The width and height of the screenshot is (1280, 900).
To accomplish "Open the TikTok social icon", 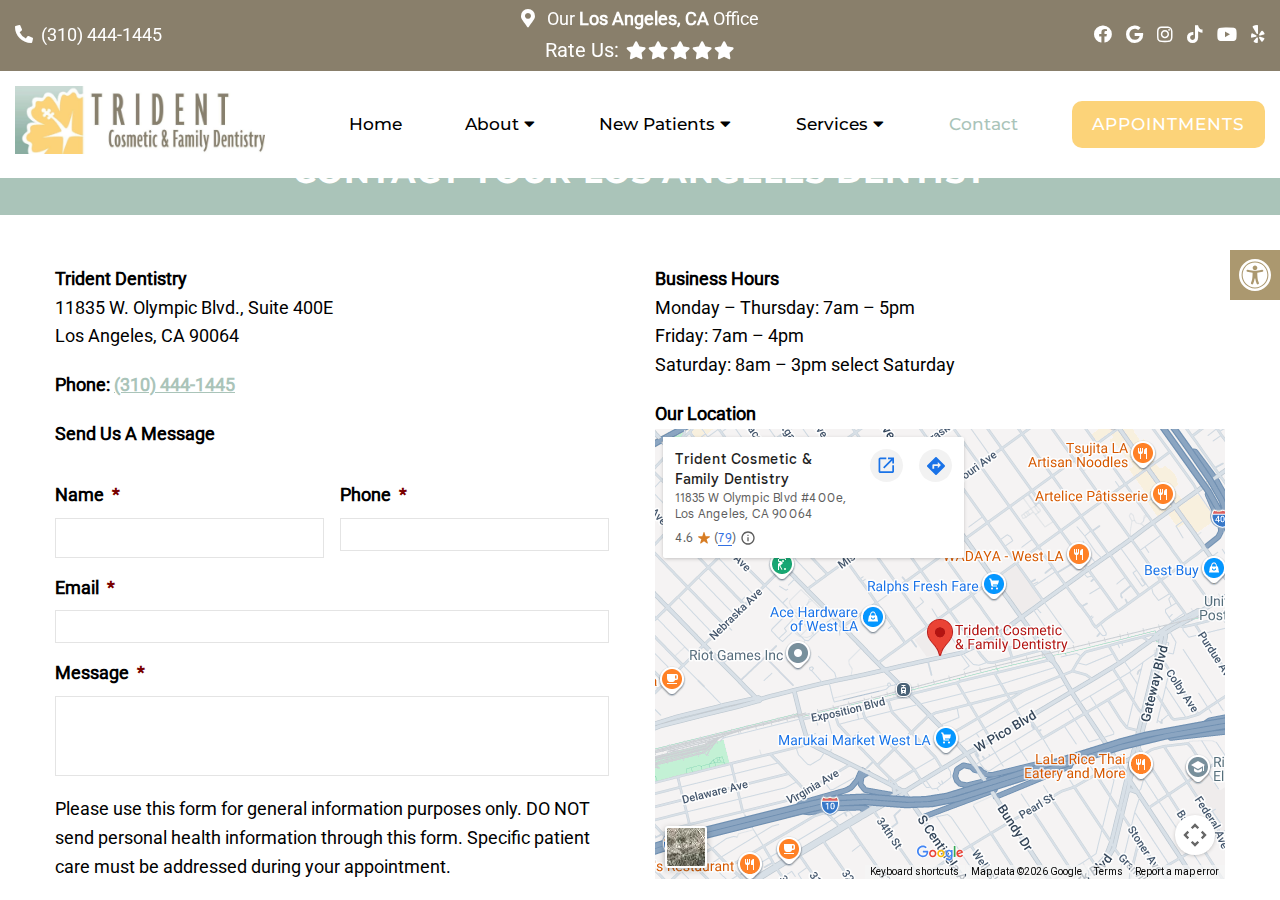I will click(1195, 34).
